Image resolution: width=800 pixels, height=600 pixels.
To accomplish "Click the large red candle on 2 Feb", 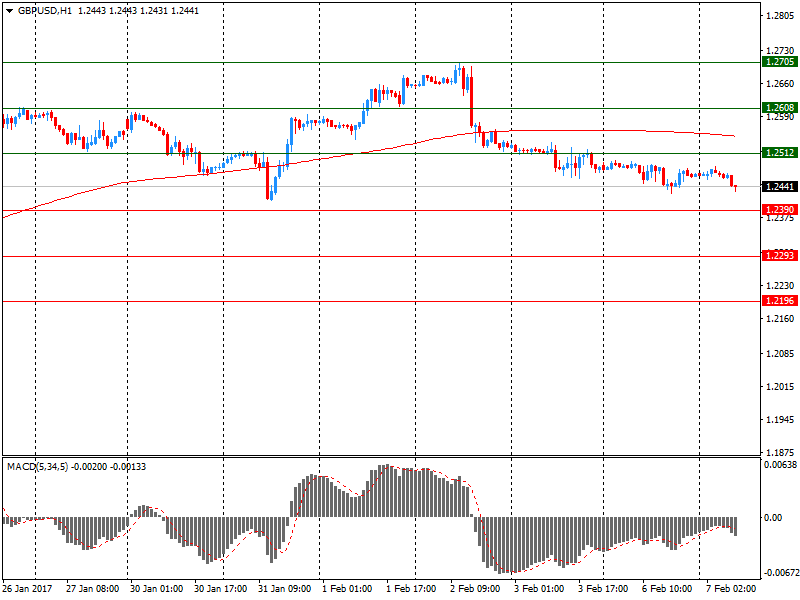I will click(471, 102).
